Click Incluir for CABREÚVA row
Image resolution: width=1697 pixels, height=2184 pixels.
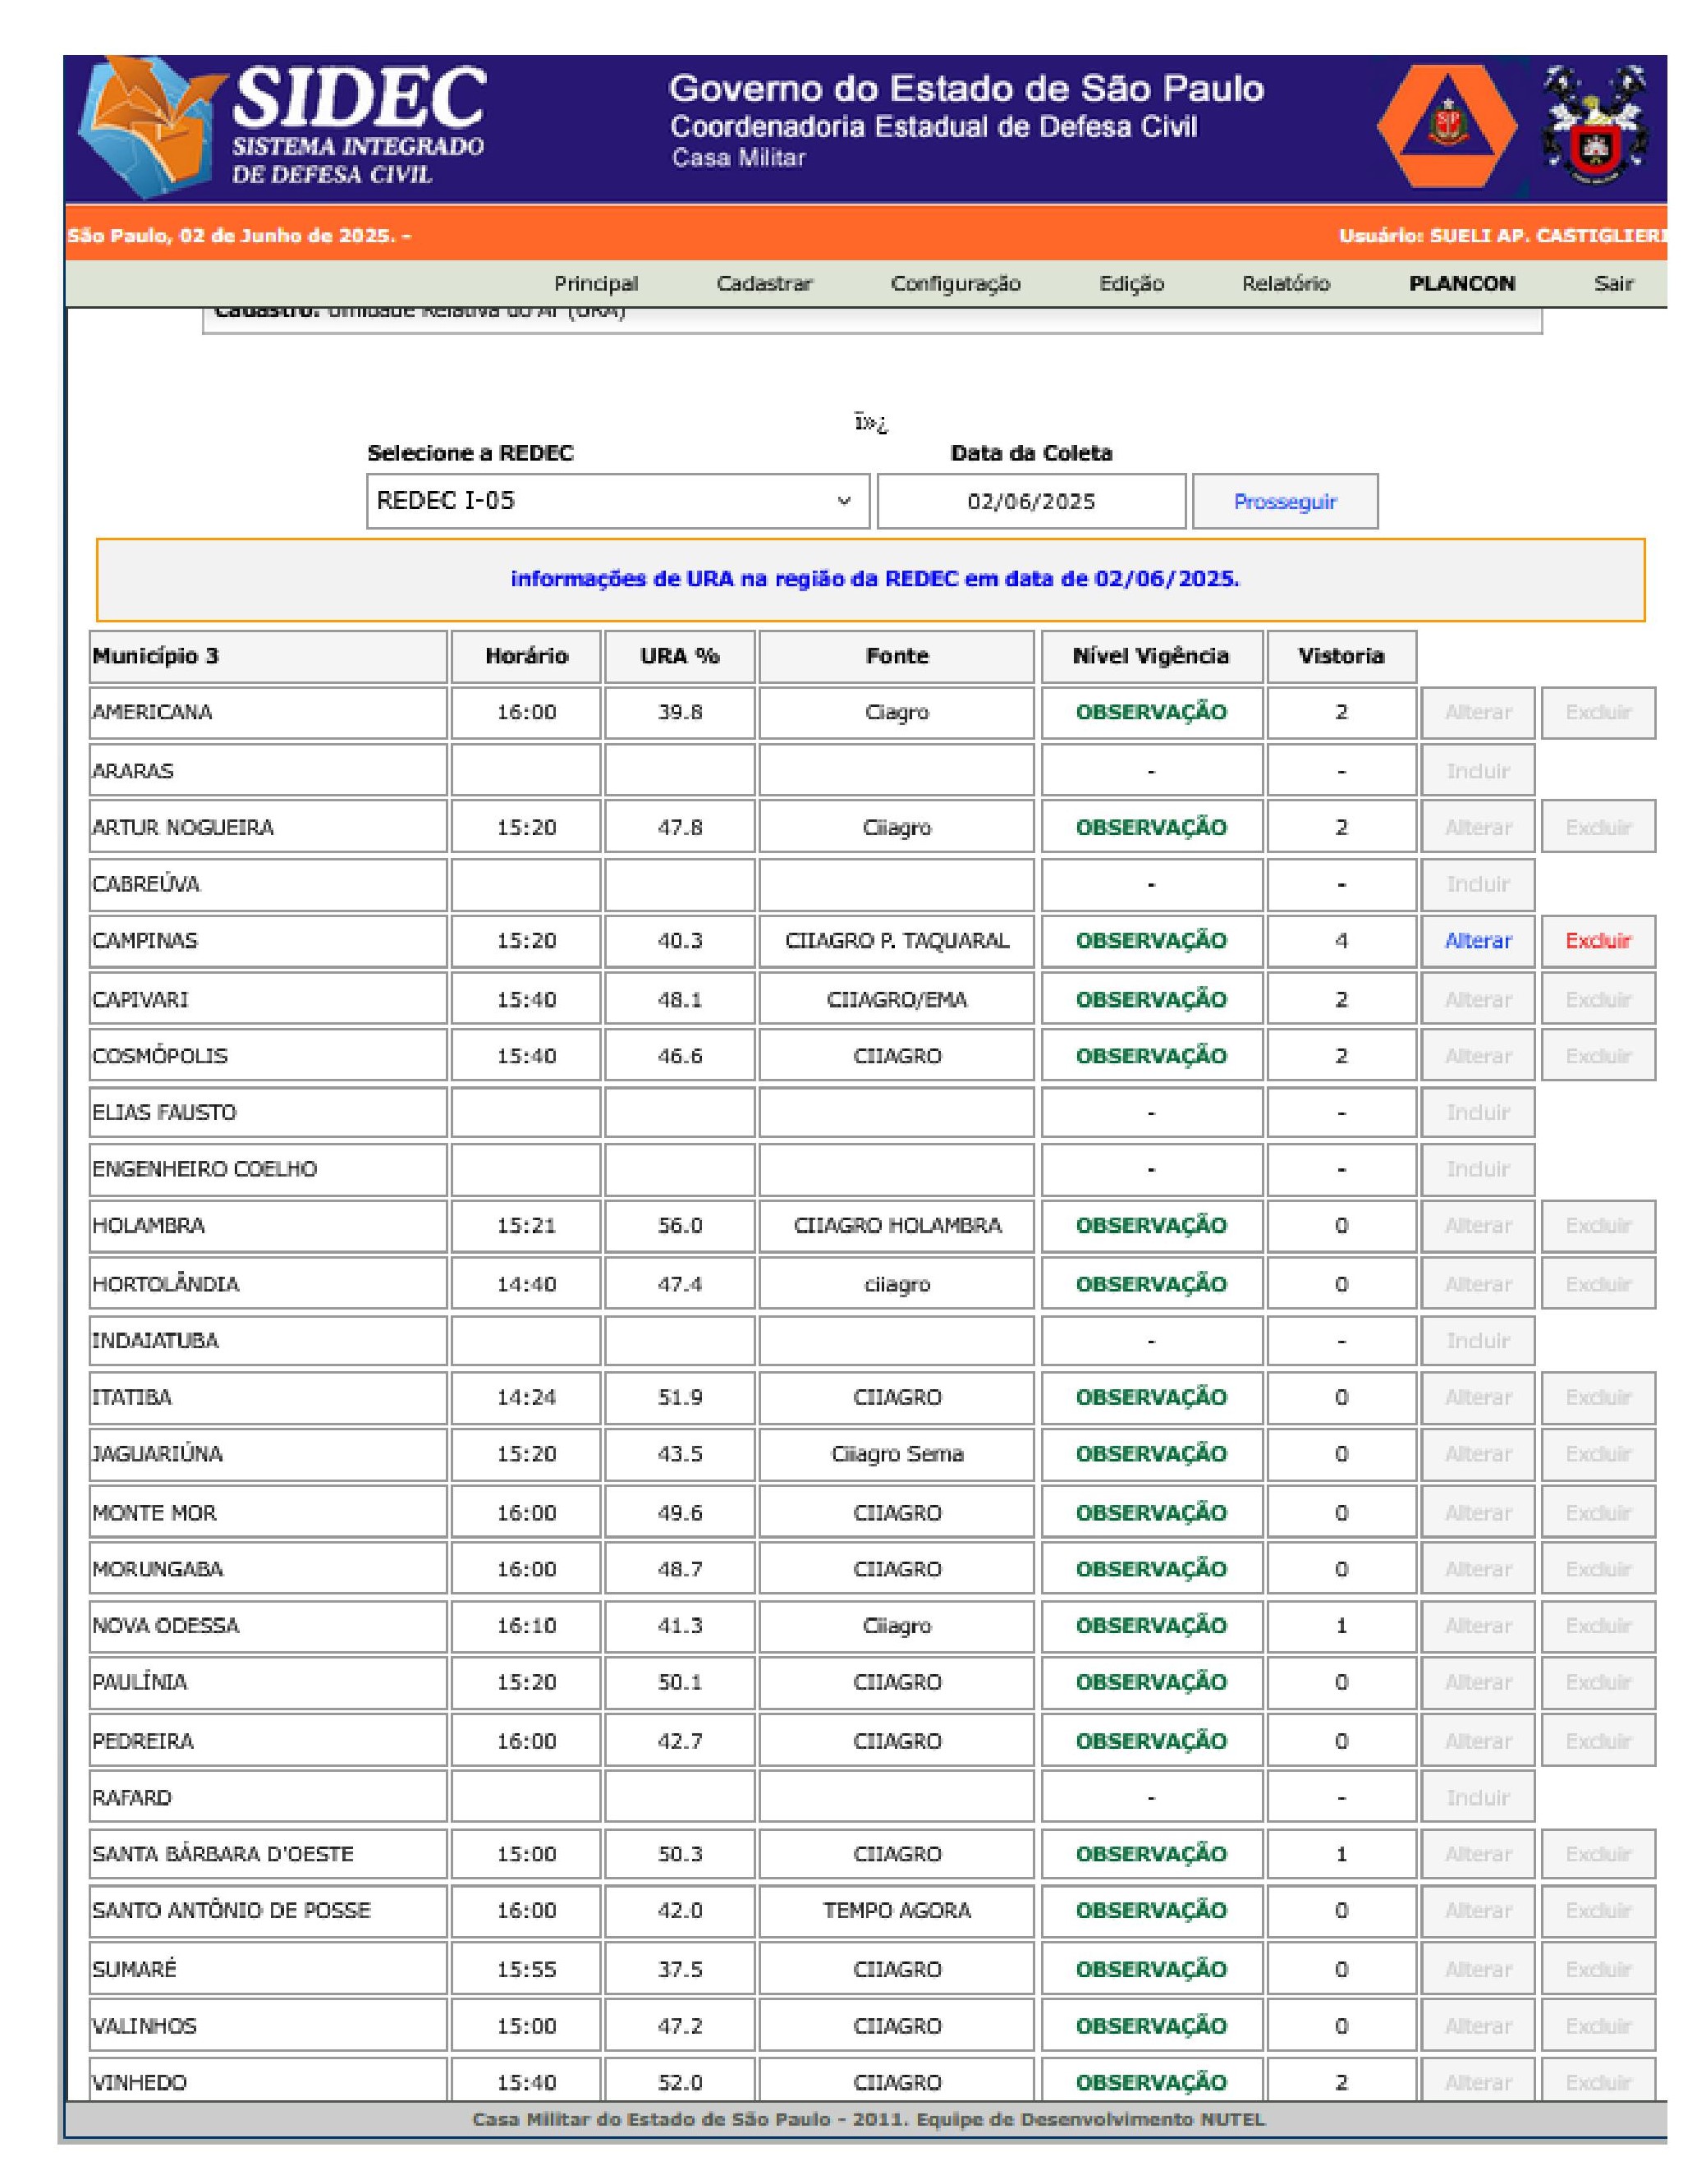(1478, 884)
